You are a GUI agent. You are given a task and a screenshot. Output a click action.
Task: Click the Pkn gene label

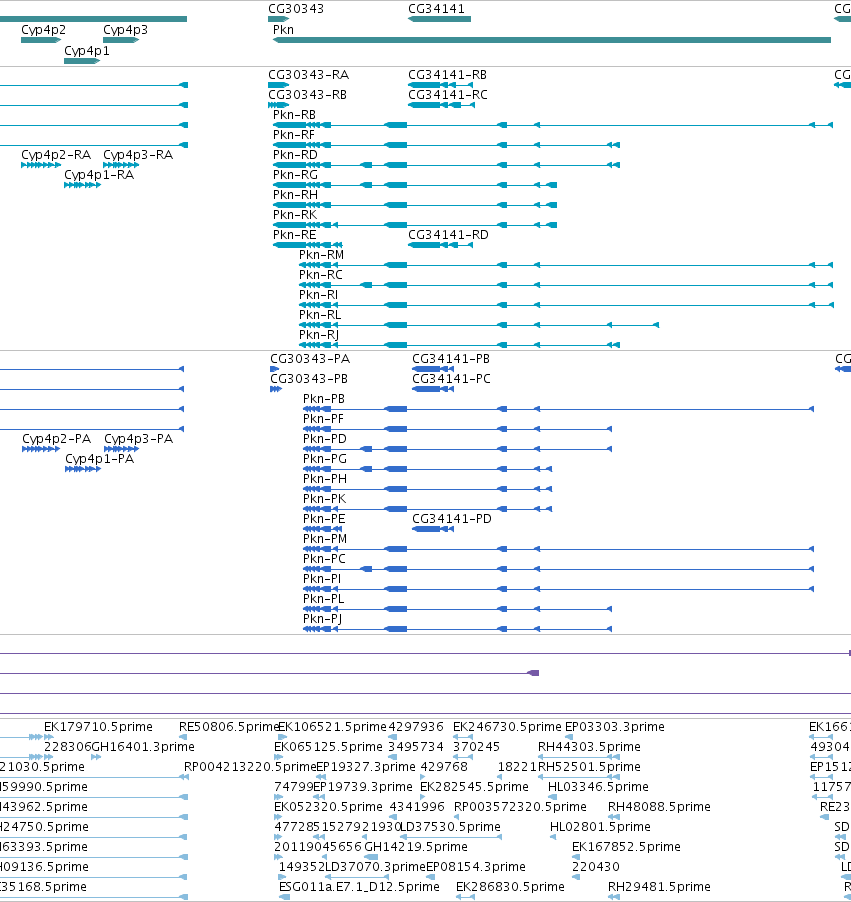click(283, 29)
